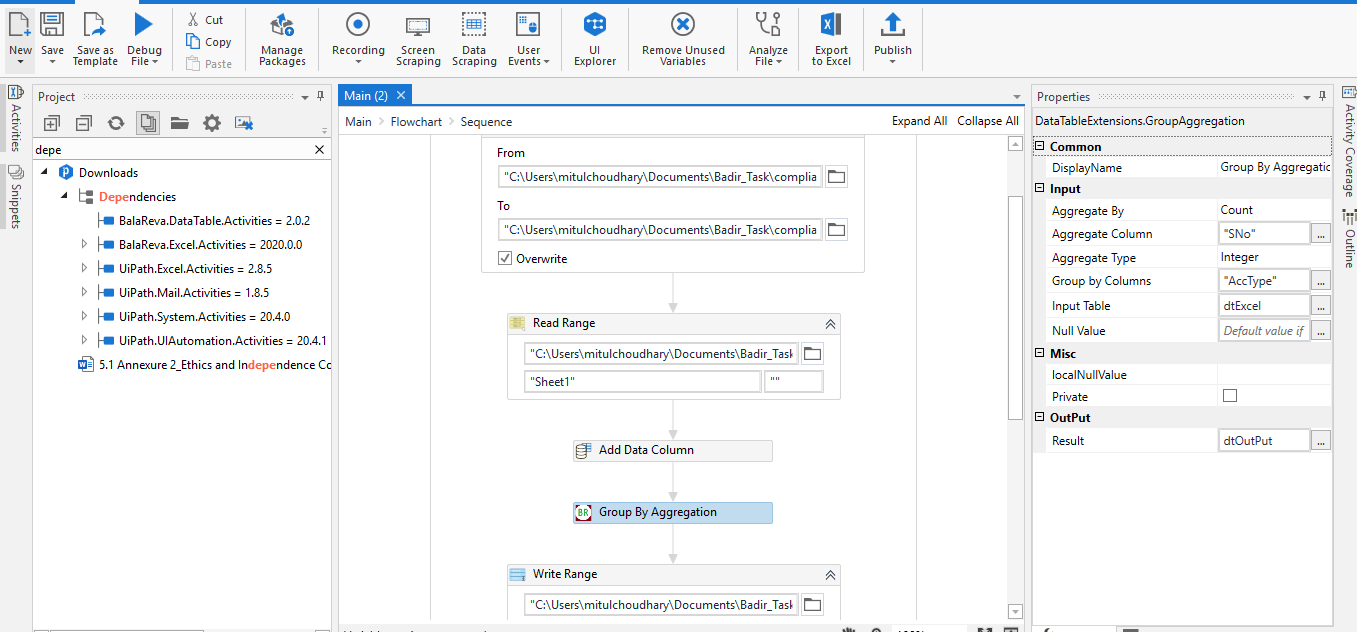Viewport: 1357px width, 632px height.
Task: Open the Publish dropdown
Action: tap(892, 62)
